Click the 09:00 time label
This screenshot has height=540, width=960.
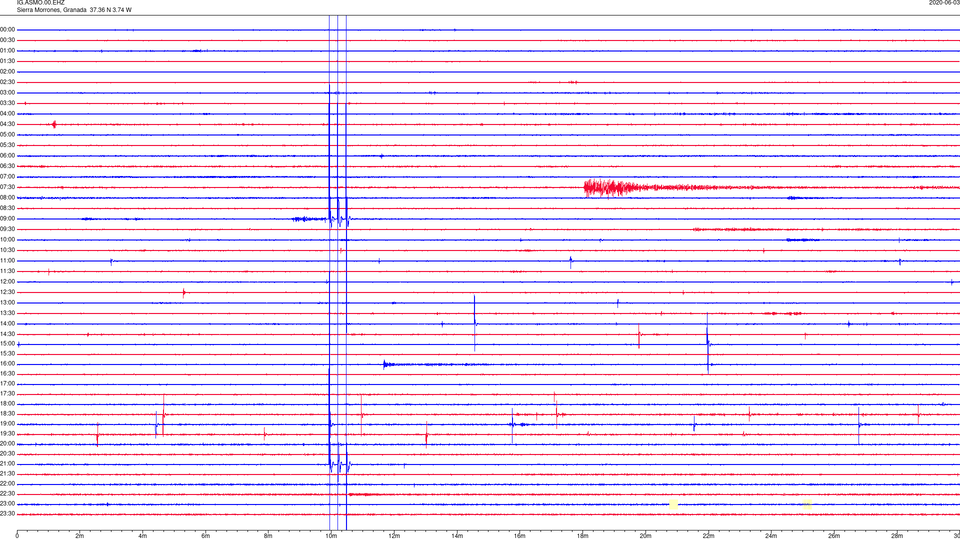pyautogui.click(x=8, y=219)
